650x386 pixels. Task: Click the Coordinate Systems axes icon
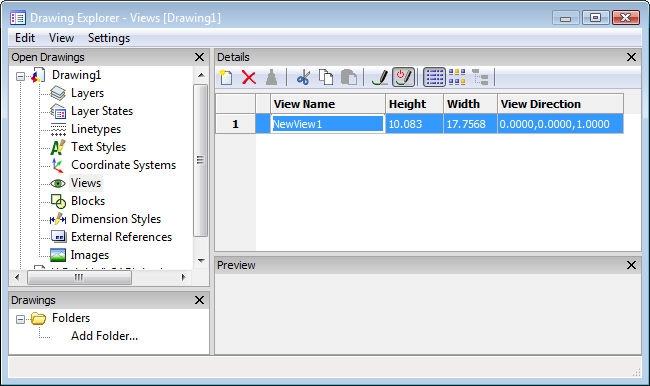58,165
